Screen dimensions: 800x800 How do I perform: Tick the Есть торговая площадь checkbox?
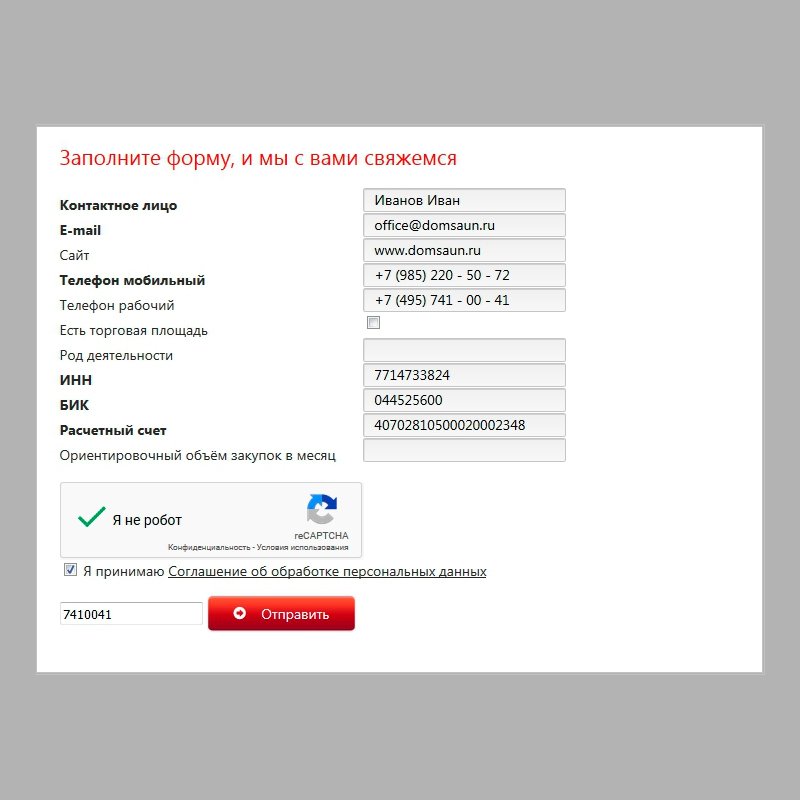click(x=373, y=322)
